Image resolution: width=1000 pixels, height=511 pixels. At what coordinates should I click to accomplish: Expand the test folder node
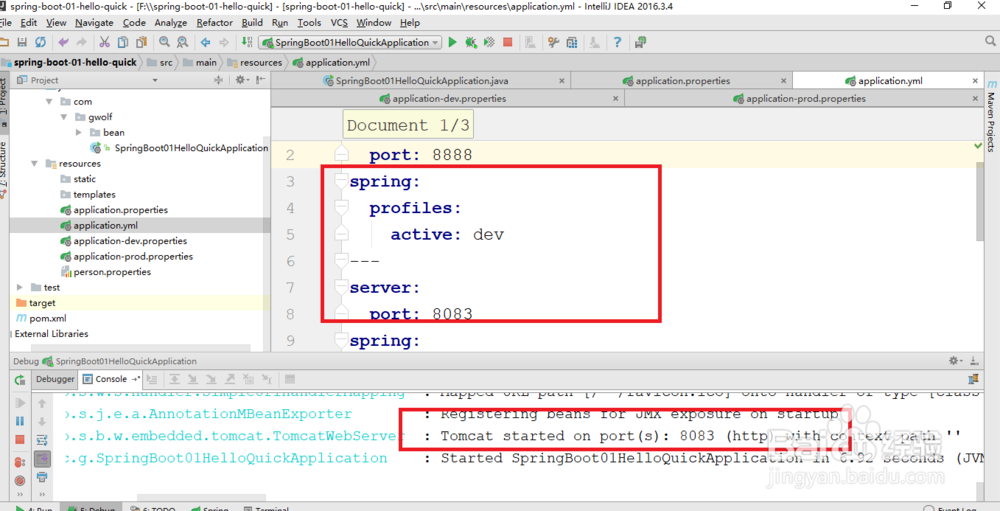tap(20, 287)
